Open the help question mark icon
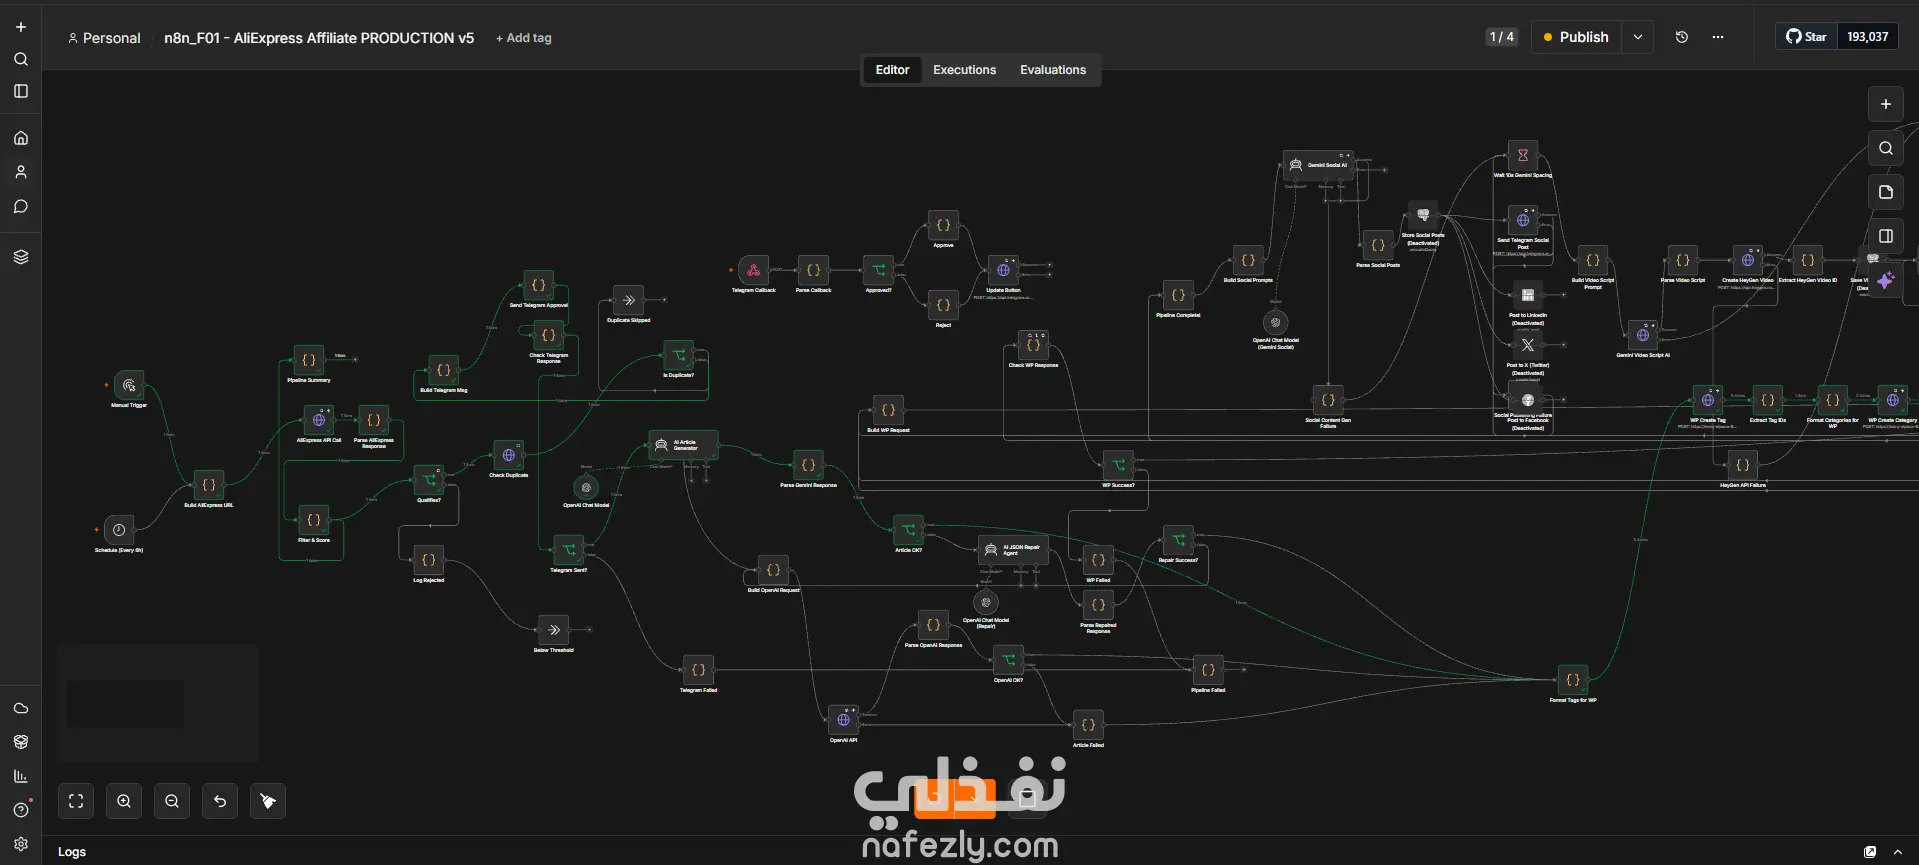 [x=21, y=810]
